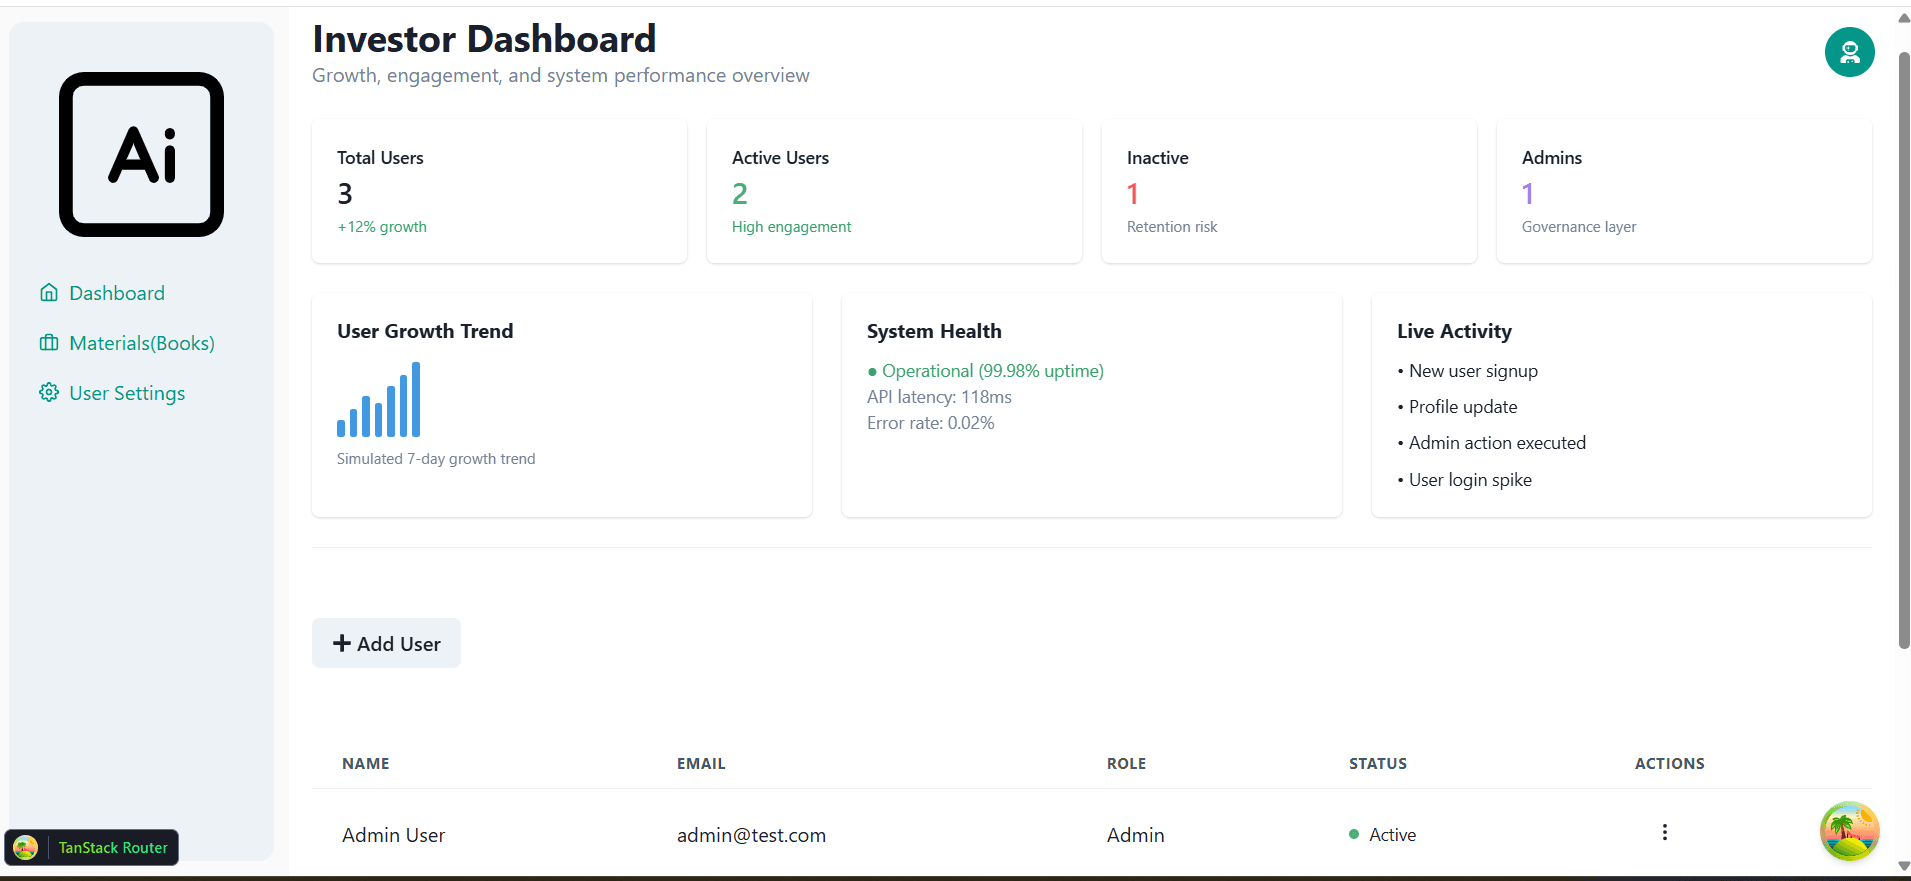The width and height of the screenshot is (1911, 881).
Task: Click the "Admin" role cell
Action: tap(1135, 835)
